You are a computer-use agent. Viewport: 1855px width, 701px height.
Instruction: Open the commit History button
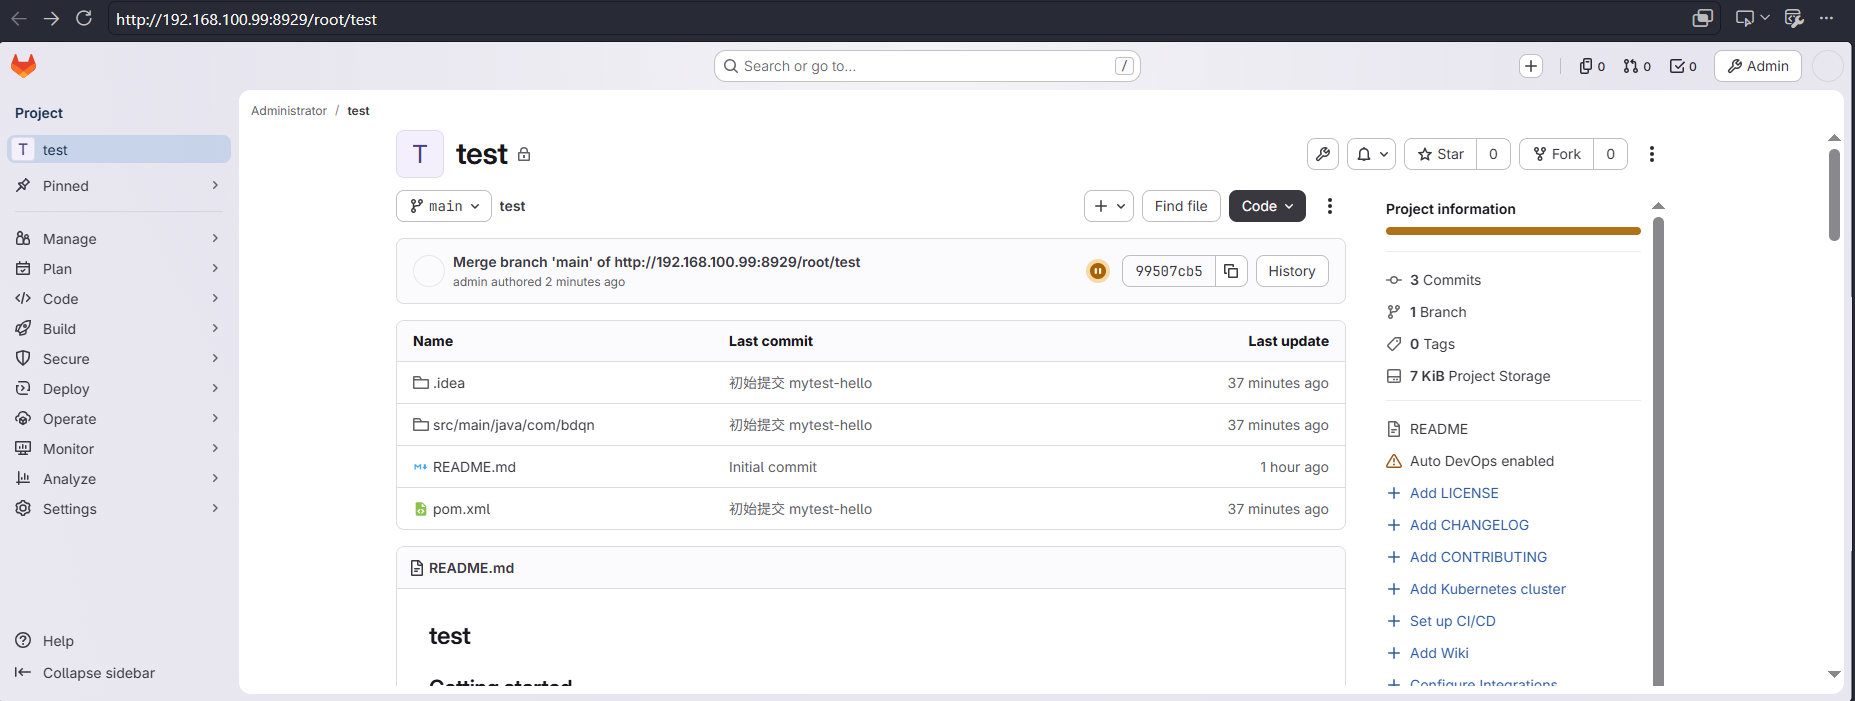[1292, 271]
